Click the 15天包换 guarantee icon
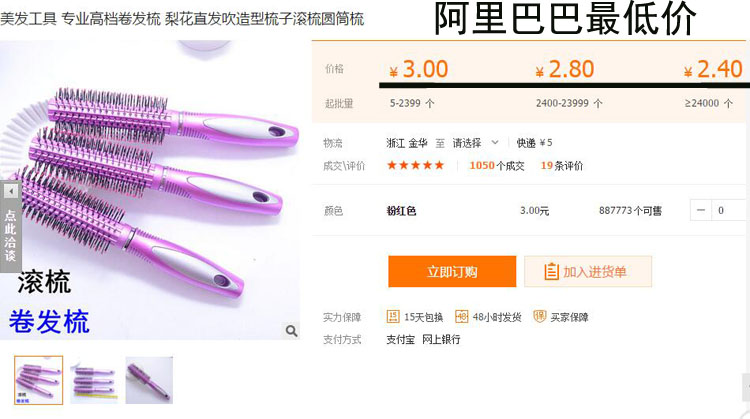The width and height of the screenshot is (750, 419). point(393,316)
